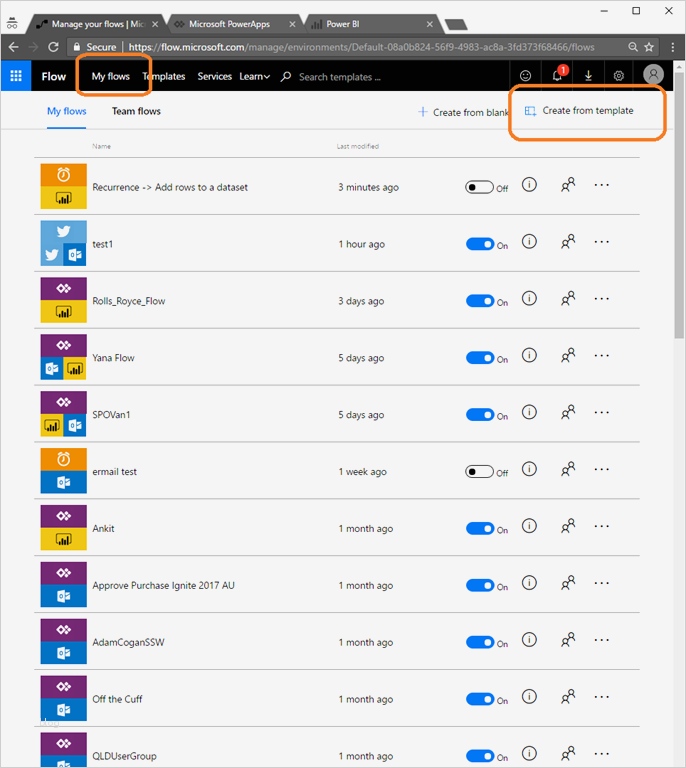Click the search magnifier icon in header
Screen dimensions: 686x768
286,76
